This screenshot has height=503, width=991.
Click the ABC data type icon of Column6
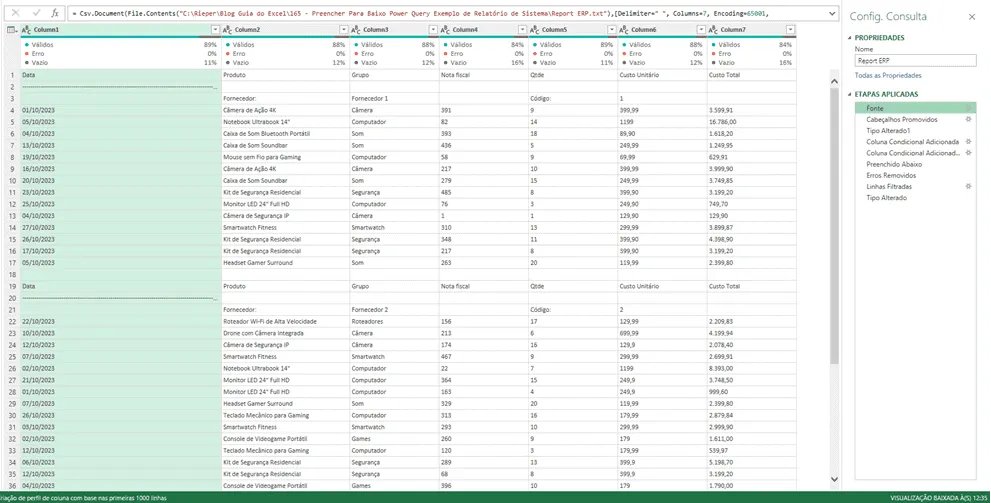pyautogui.click(x=624, y=30)
